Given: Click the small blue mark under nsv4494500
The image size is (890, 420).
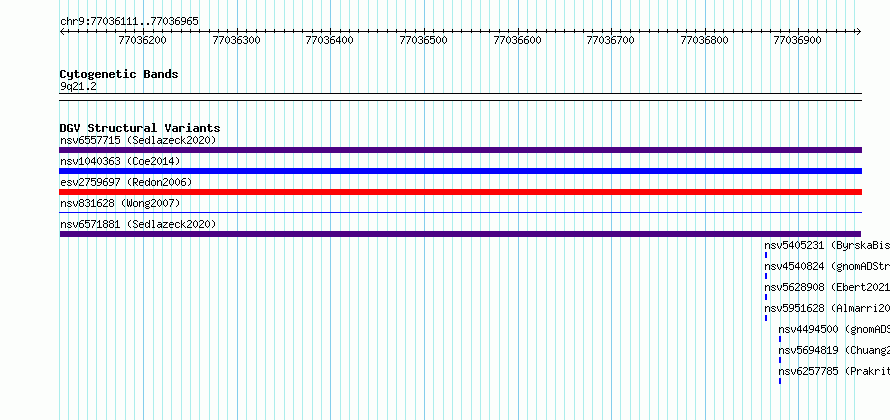Looking at the screenshot, I should [780, 339].
